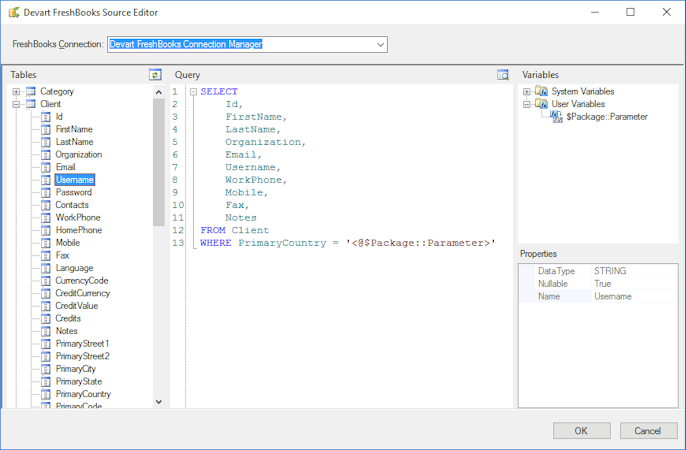Collapse the SELECT statement fold marker
The height and width of the screenshot is (450, 686).
pos(193,92)
